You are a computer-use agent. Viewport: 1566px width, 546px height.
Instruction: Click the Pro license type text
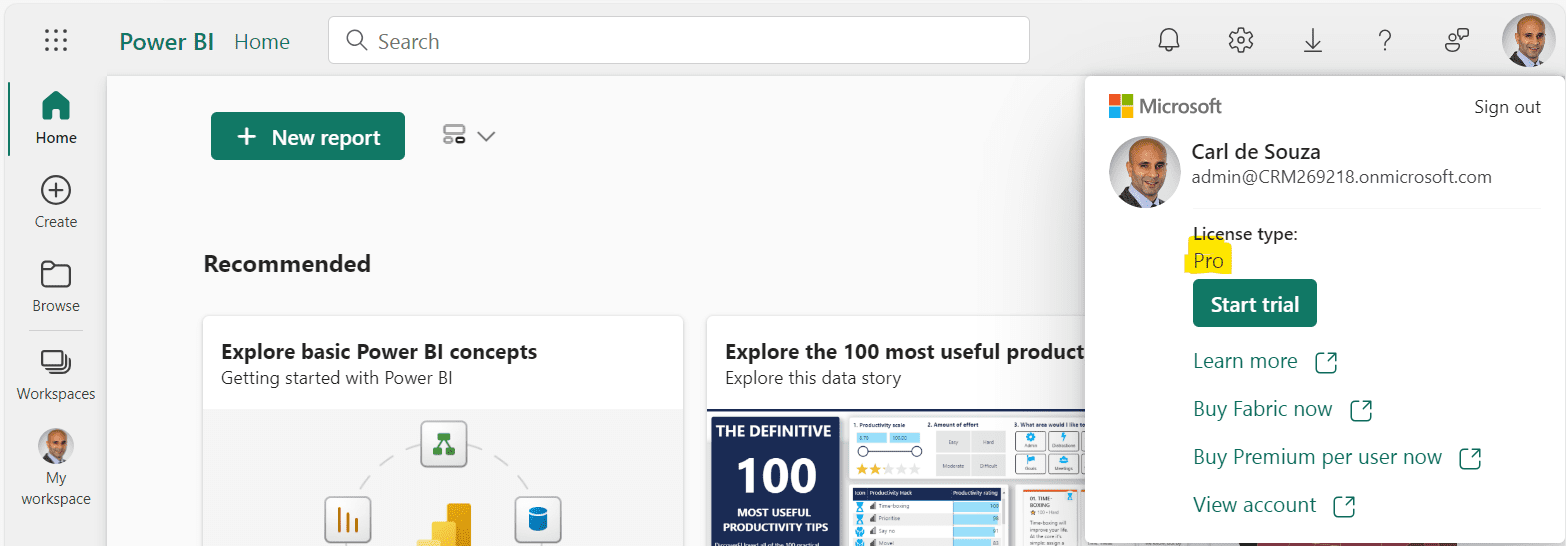pos(1209,261)
